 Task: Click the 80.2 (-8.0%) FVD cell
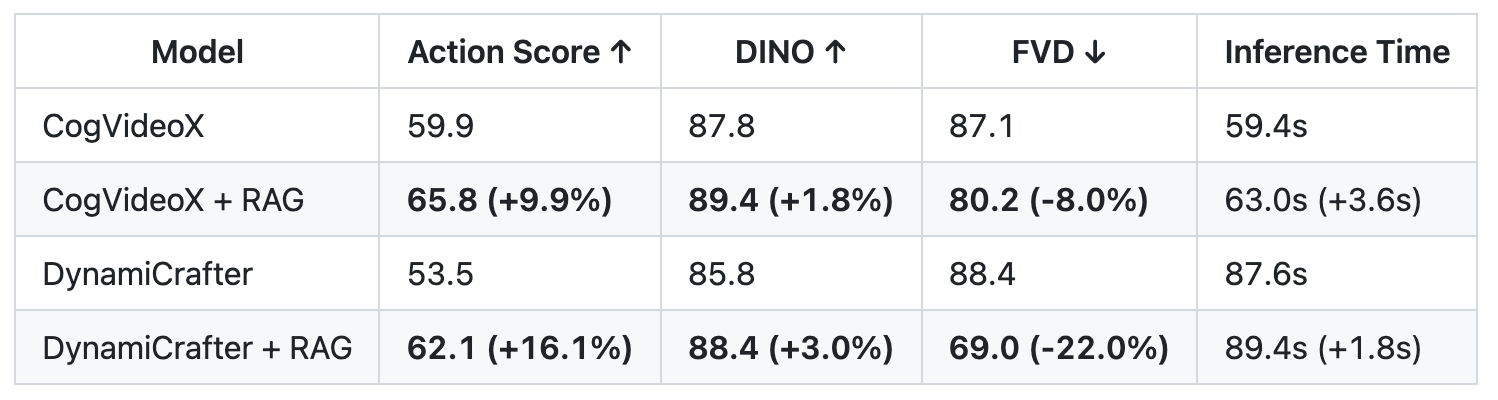(1048, 200)
